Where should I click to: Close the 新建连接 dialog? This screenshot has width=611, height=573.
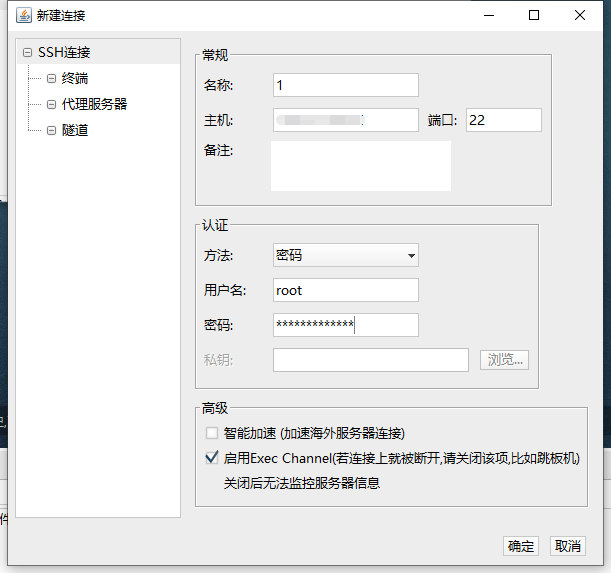580,16
